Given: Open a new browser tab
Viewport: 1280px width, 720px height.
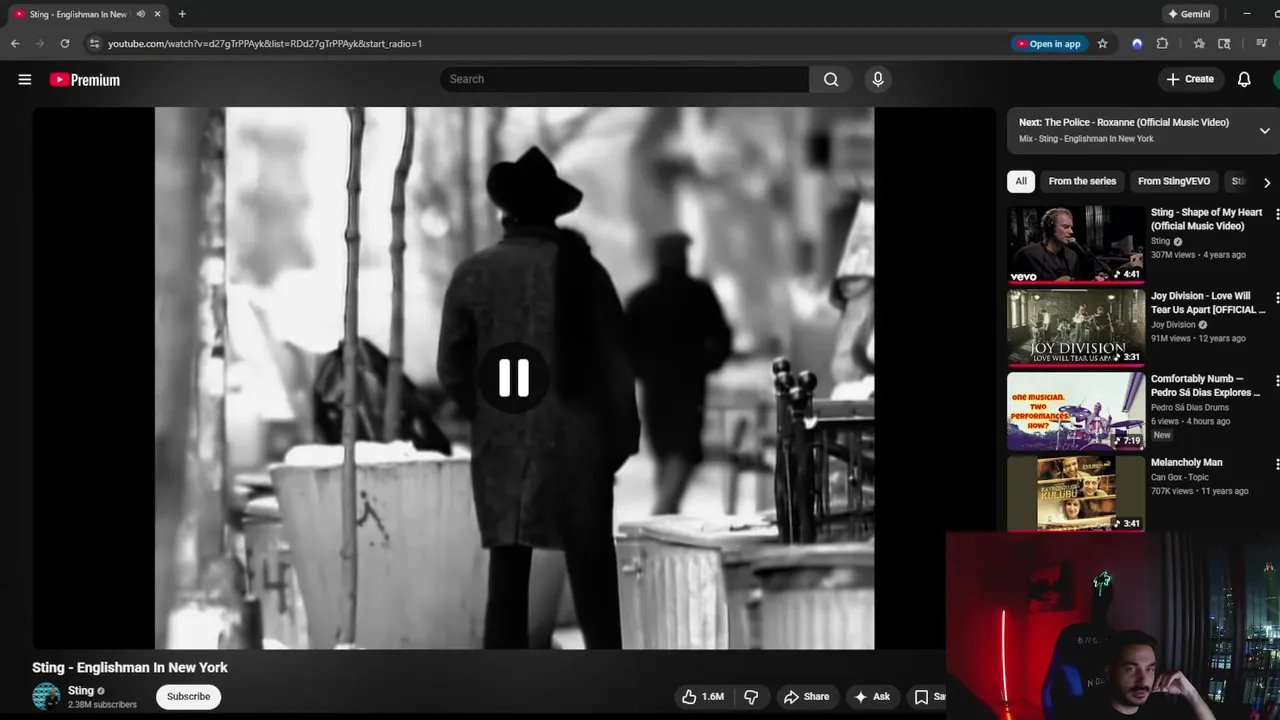Looking at the screenshot, I should (182, 14).
